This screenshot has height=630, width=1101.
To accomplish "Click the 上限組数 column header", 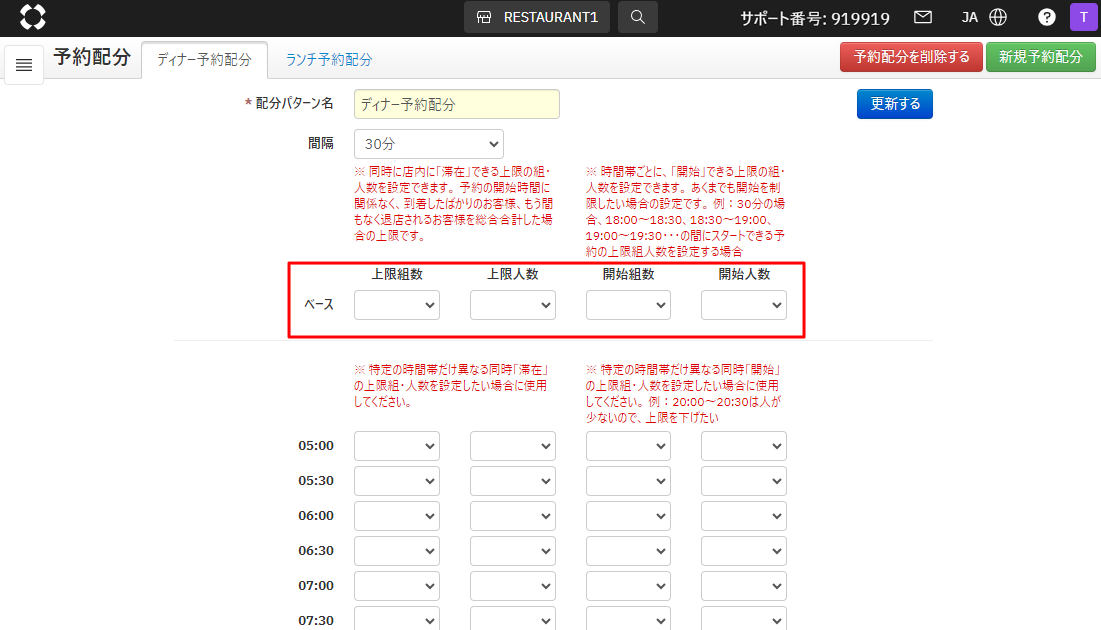I will (x=397, y=275).
